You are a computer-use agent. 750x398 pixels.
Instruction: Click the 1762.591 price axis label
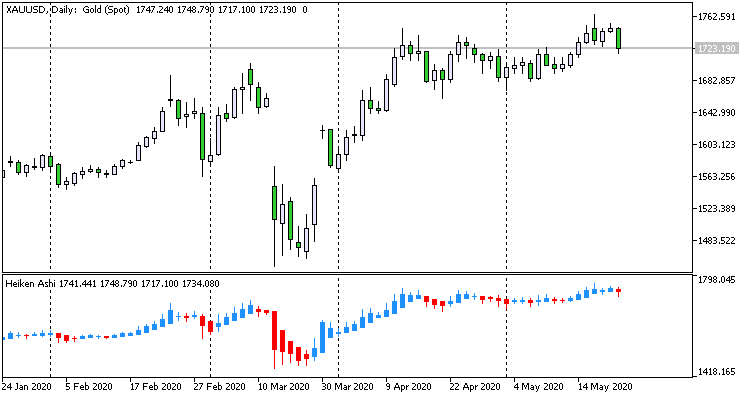point(716,17)
